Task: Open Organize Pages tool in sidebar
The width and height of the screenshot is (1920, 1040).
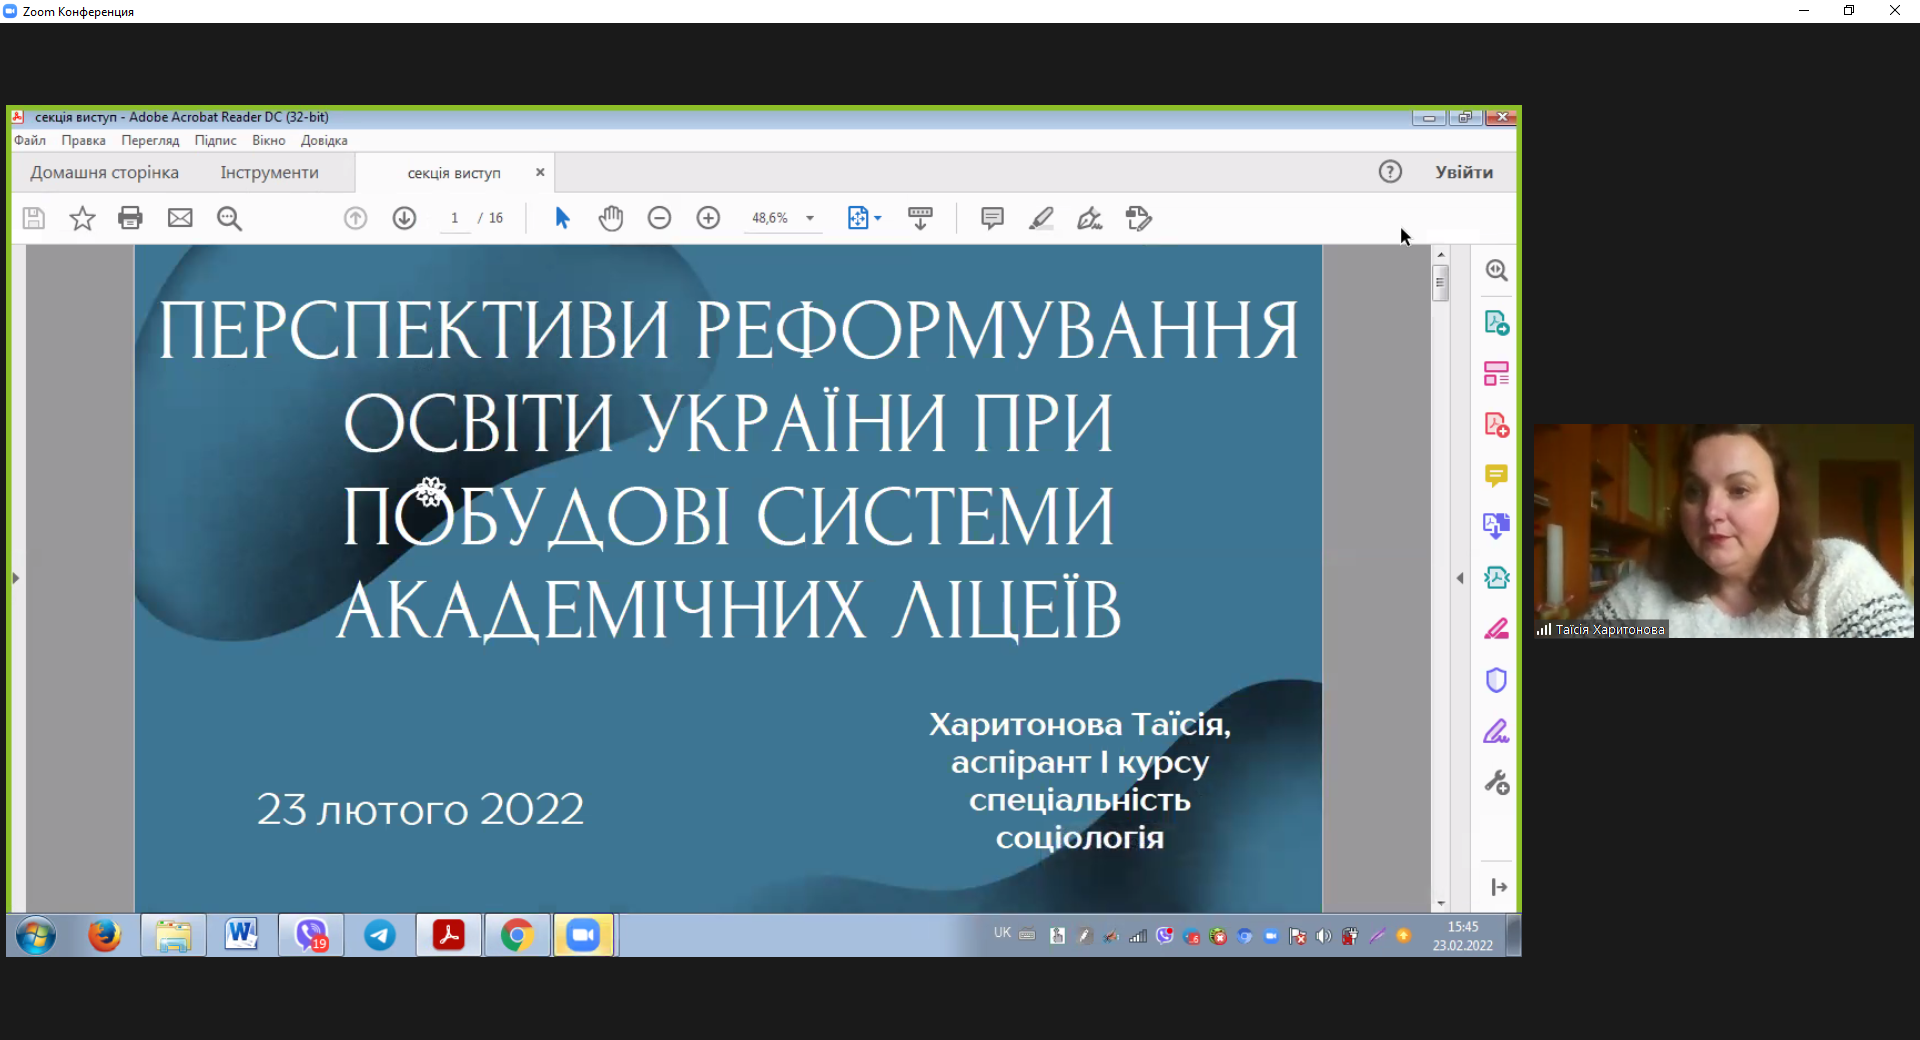Action: [x=1496, y=373]
